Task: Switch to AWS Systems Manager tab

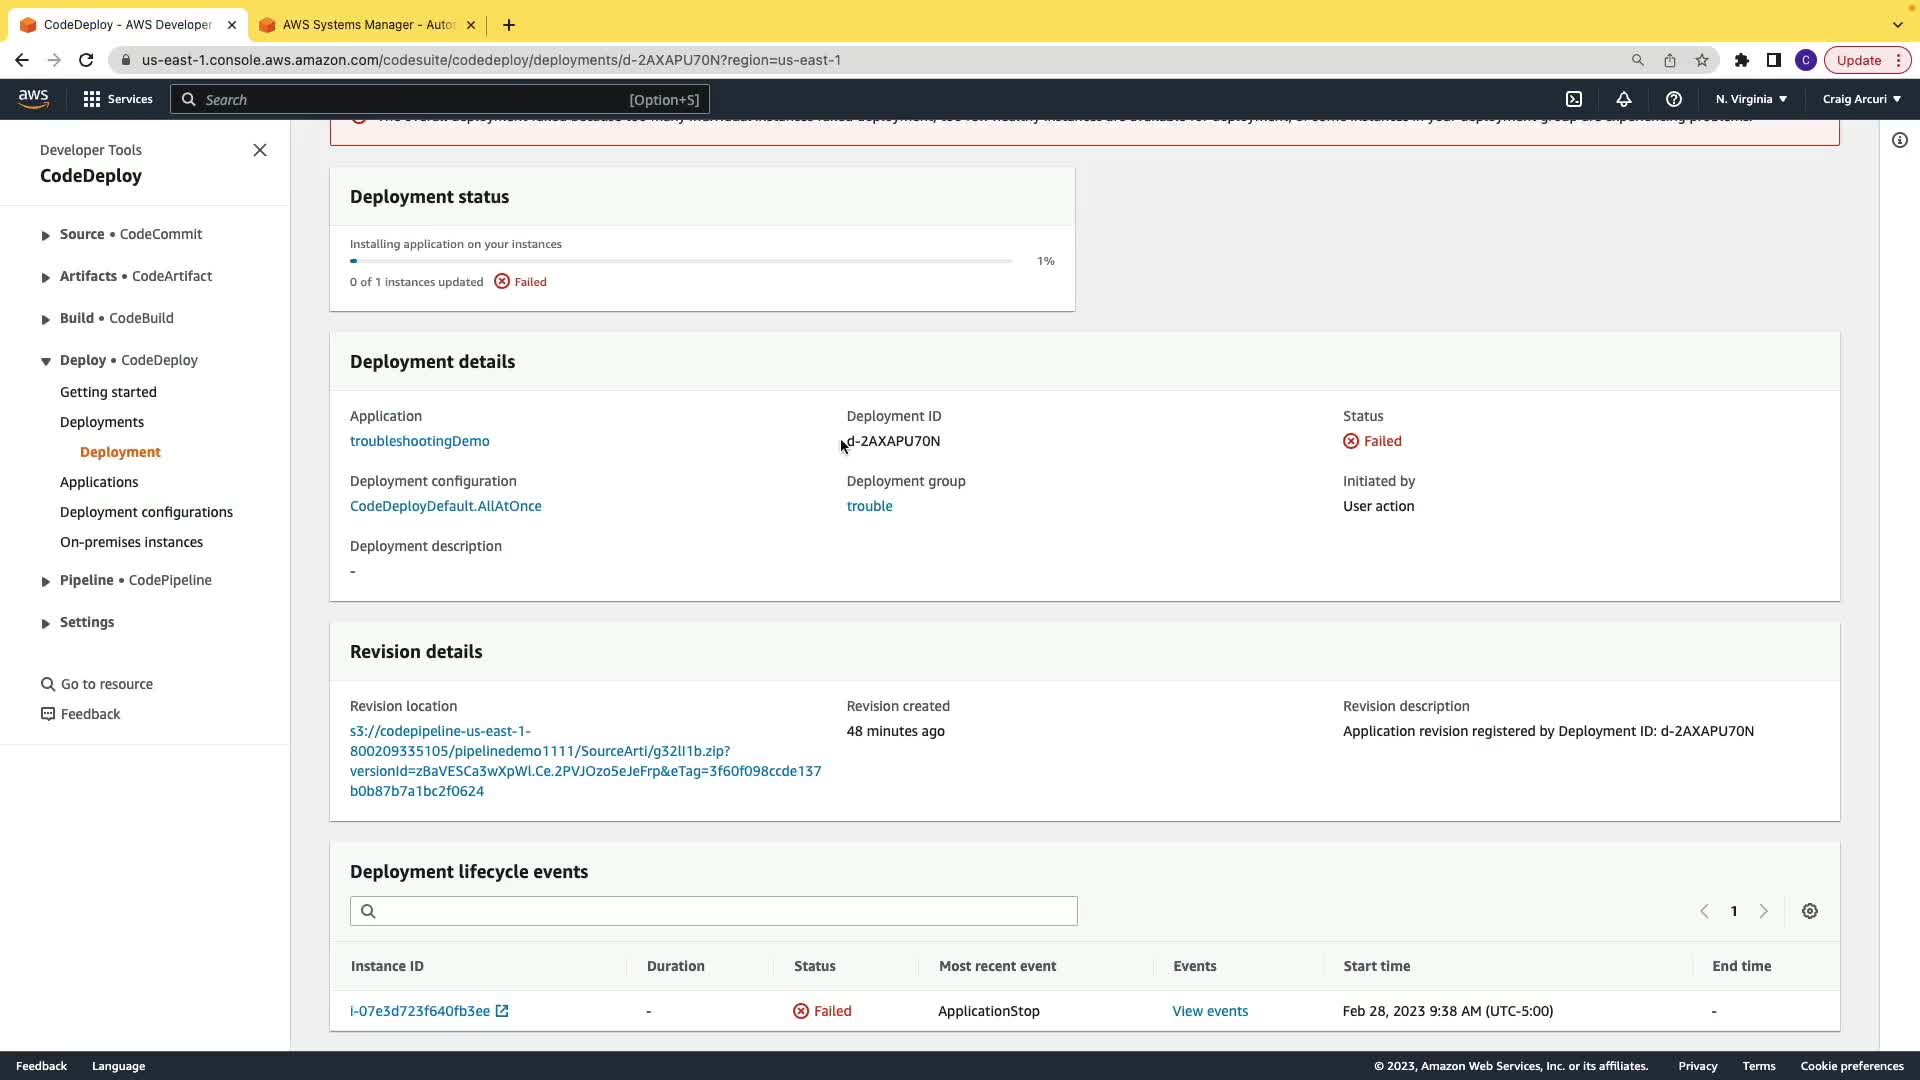Action: [x=368, y=25]
